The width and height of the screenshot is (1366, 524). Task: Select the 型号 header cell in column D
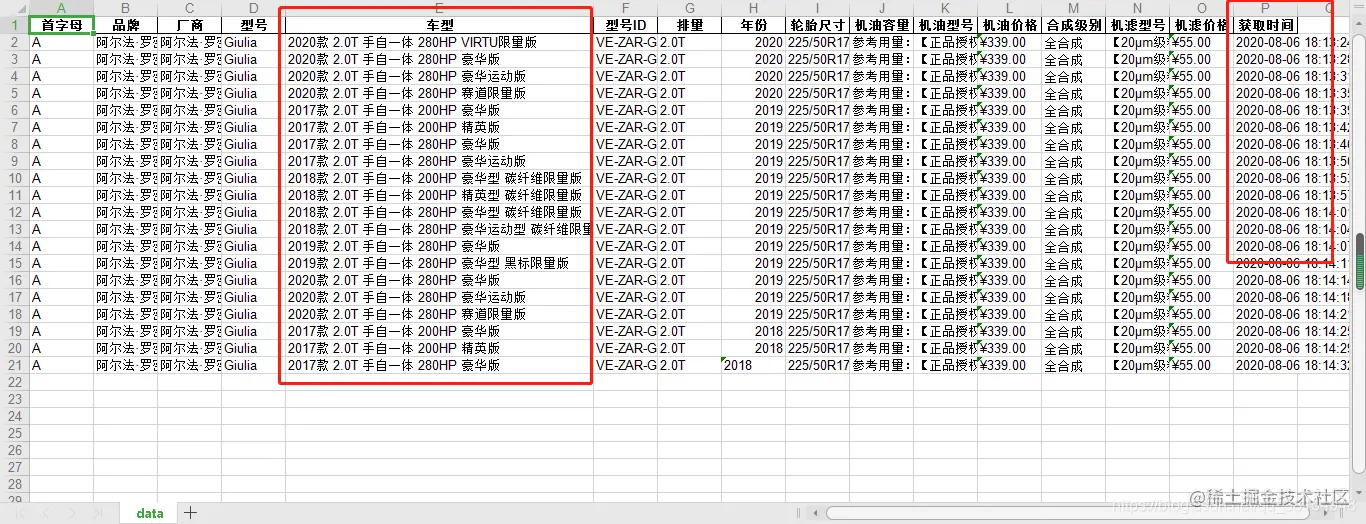click(253, 25)
